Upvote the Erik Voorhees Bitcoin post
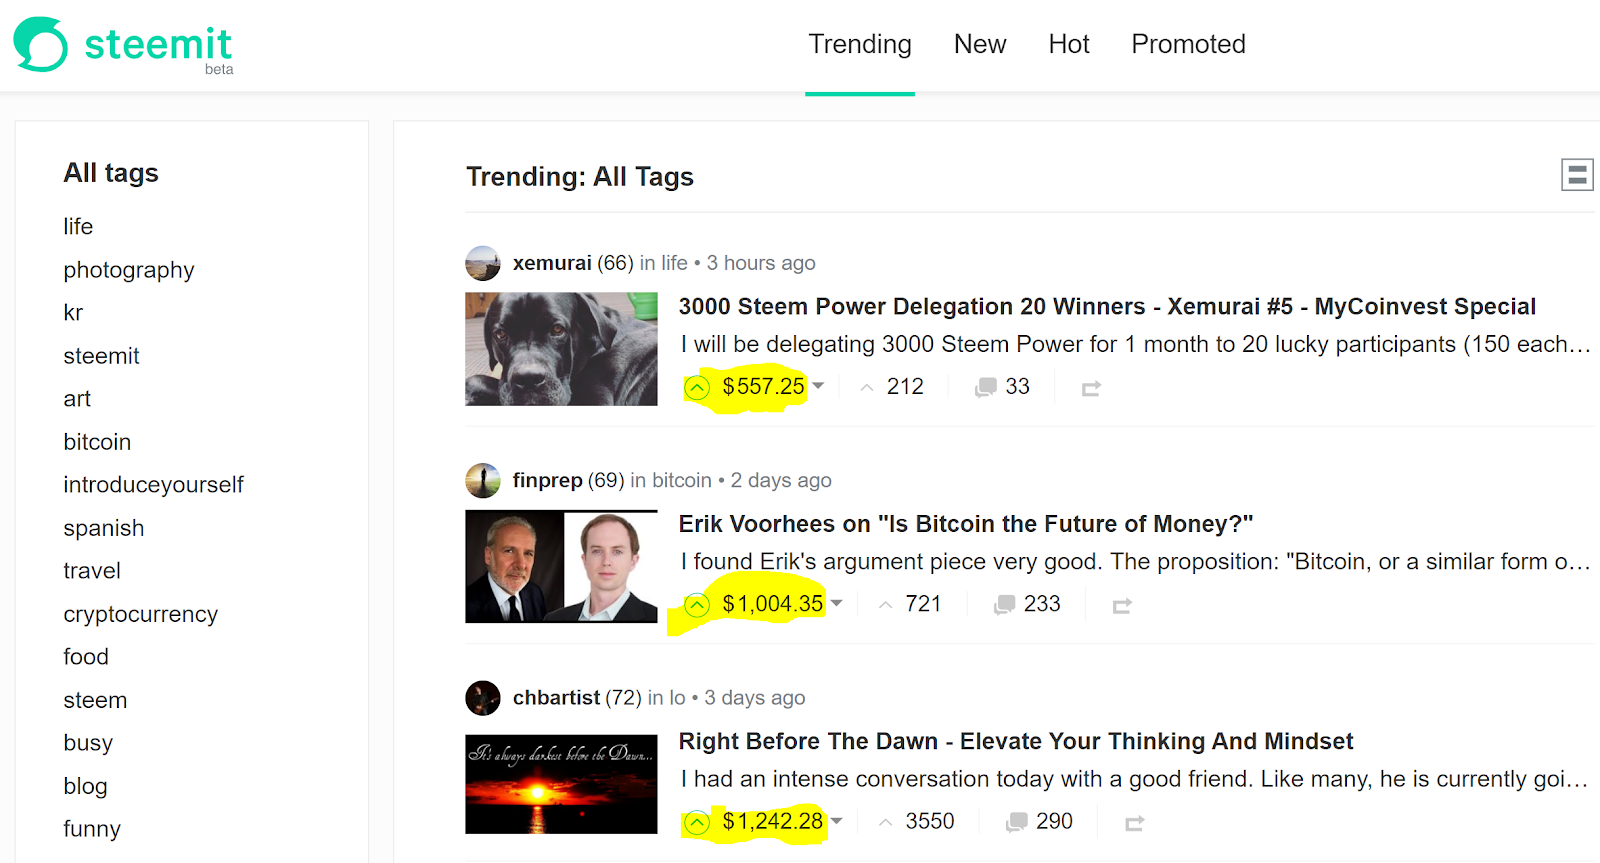1600x863 pixels. click(697, 604)
